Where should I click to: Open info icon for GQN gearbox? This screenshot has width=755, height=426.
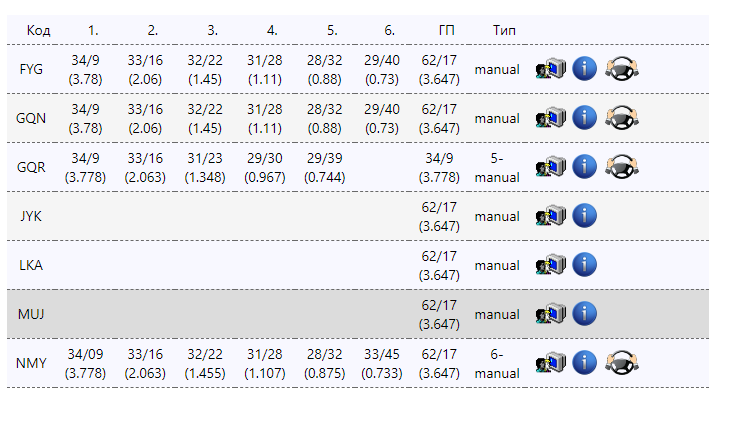[585, 117]
